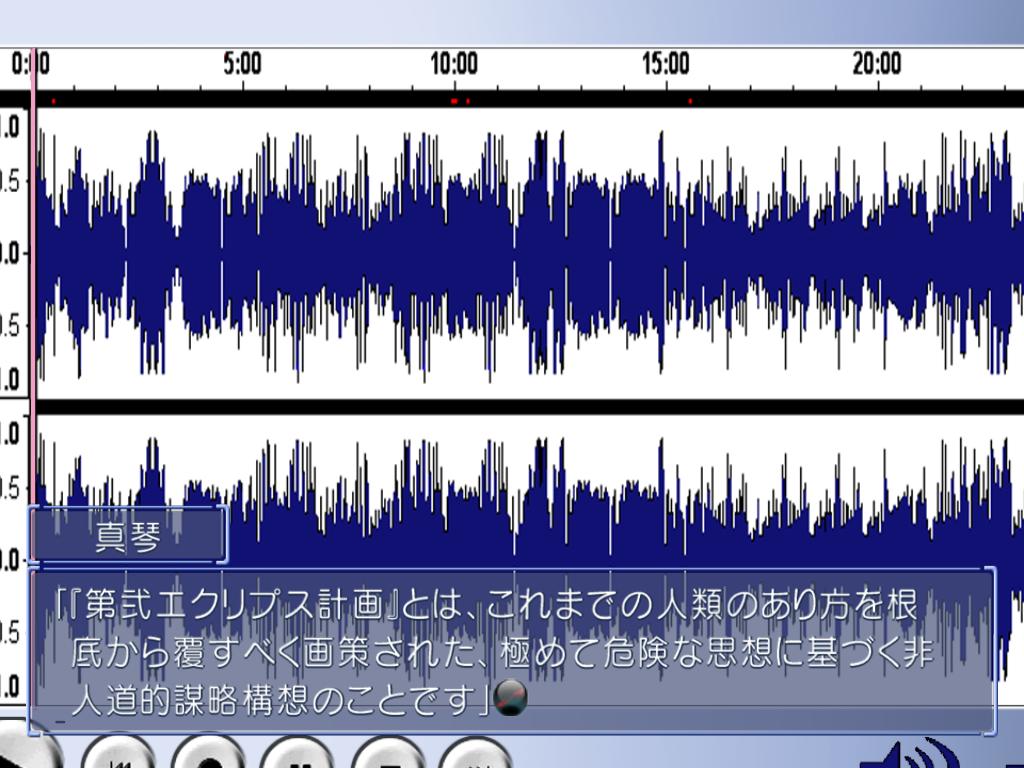This screenshot has width=1024, height=768.
Task: Click the red marker just past 10:00
Action: [468, 101]
